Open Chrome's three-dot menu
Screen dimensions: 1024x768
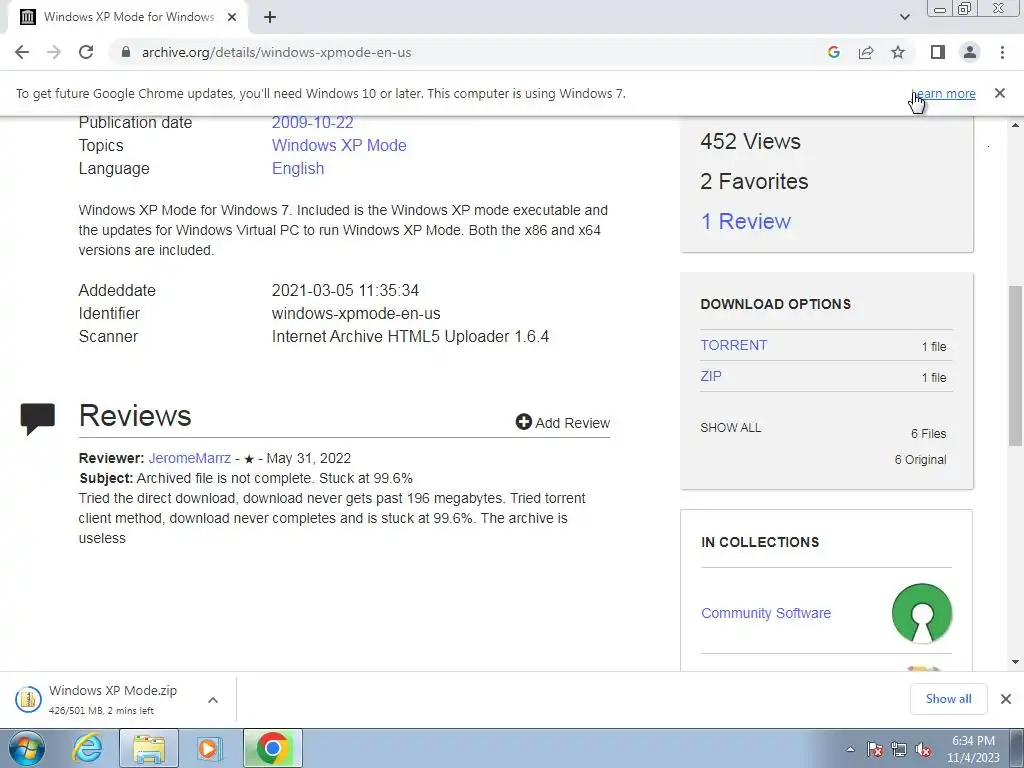(x=1002, y=52)
